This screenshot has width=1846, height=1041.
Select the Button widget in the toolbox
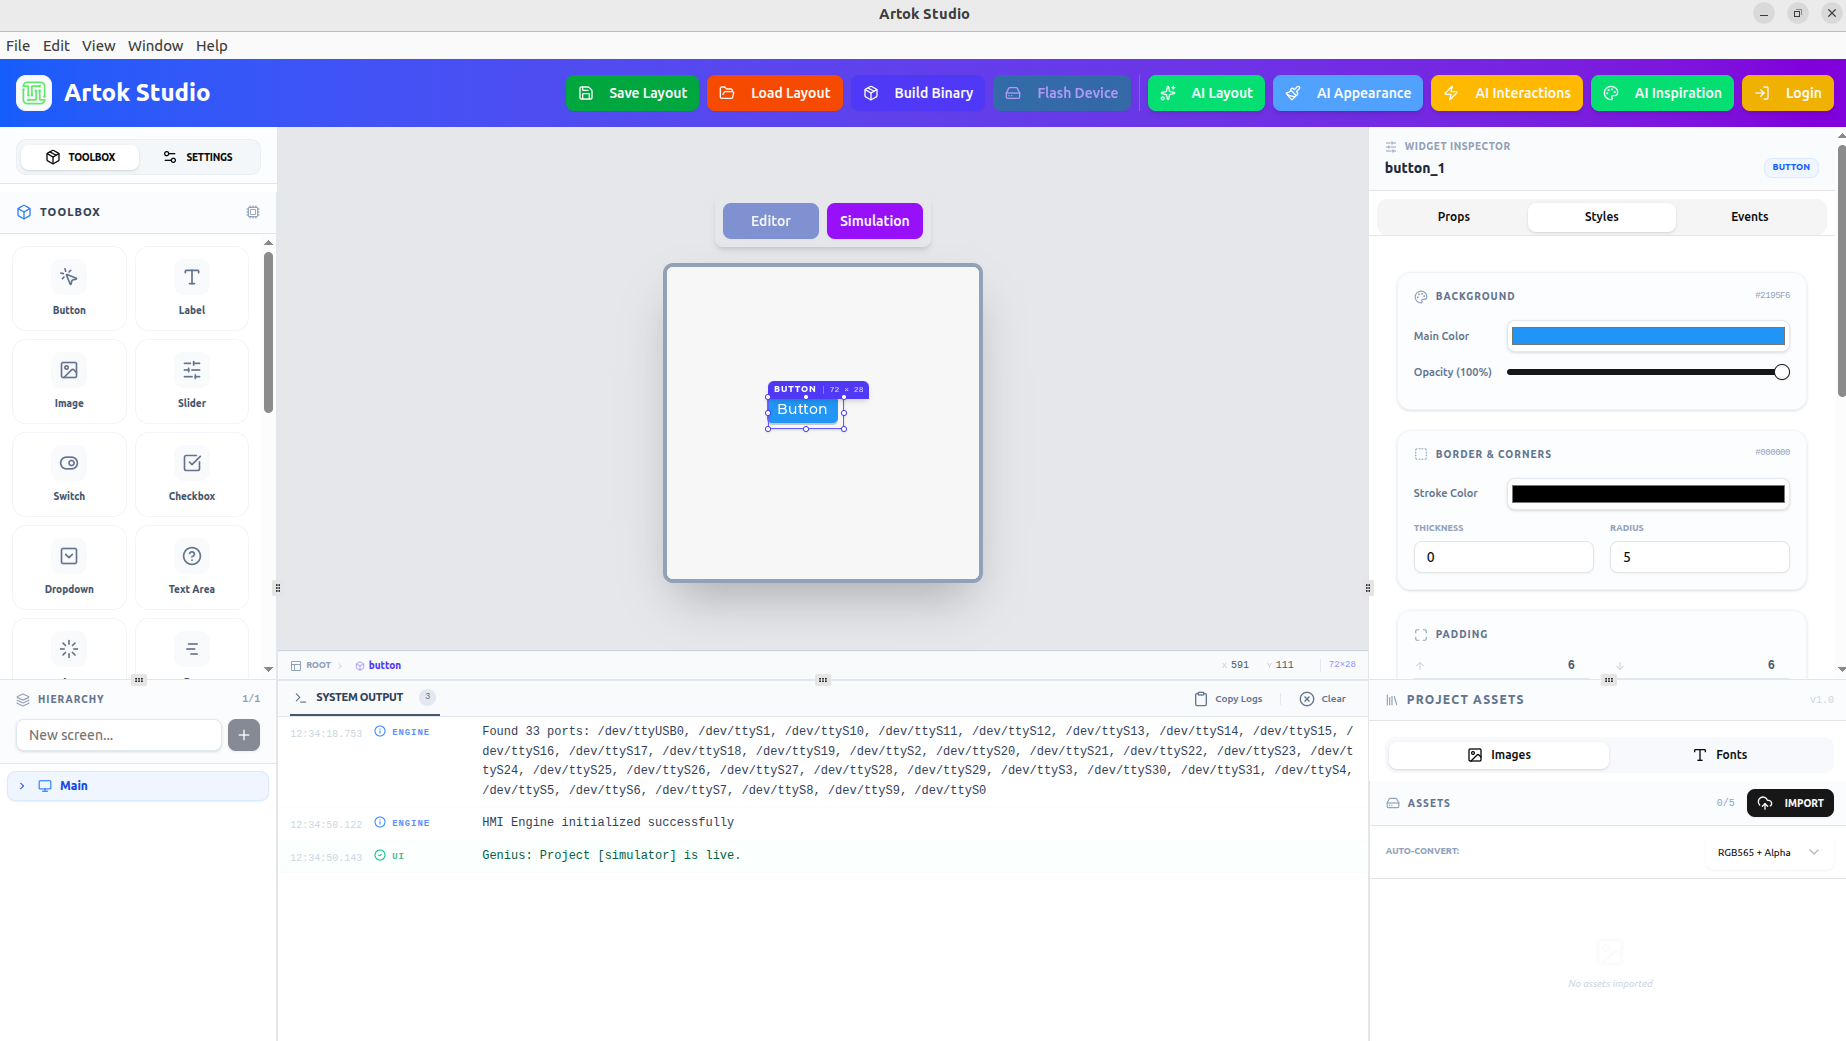coord(69,288)
